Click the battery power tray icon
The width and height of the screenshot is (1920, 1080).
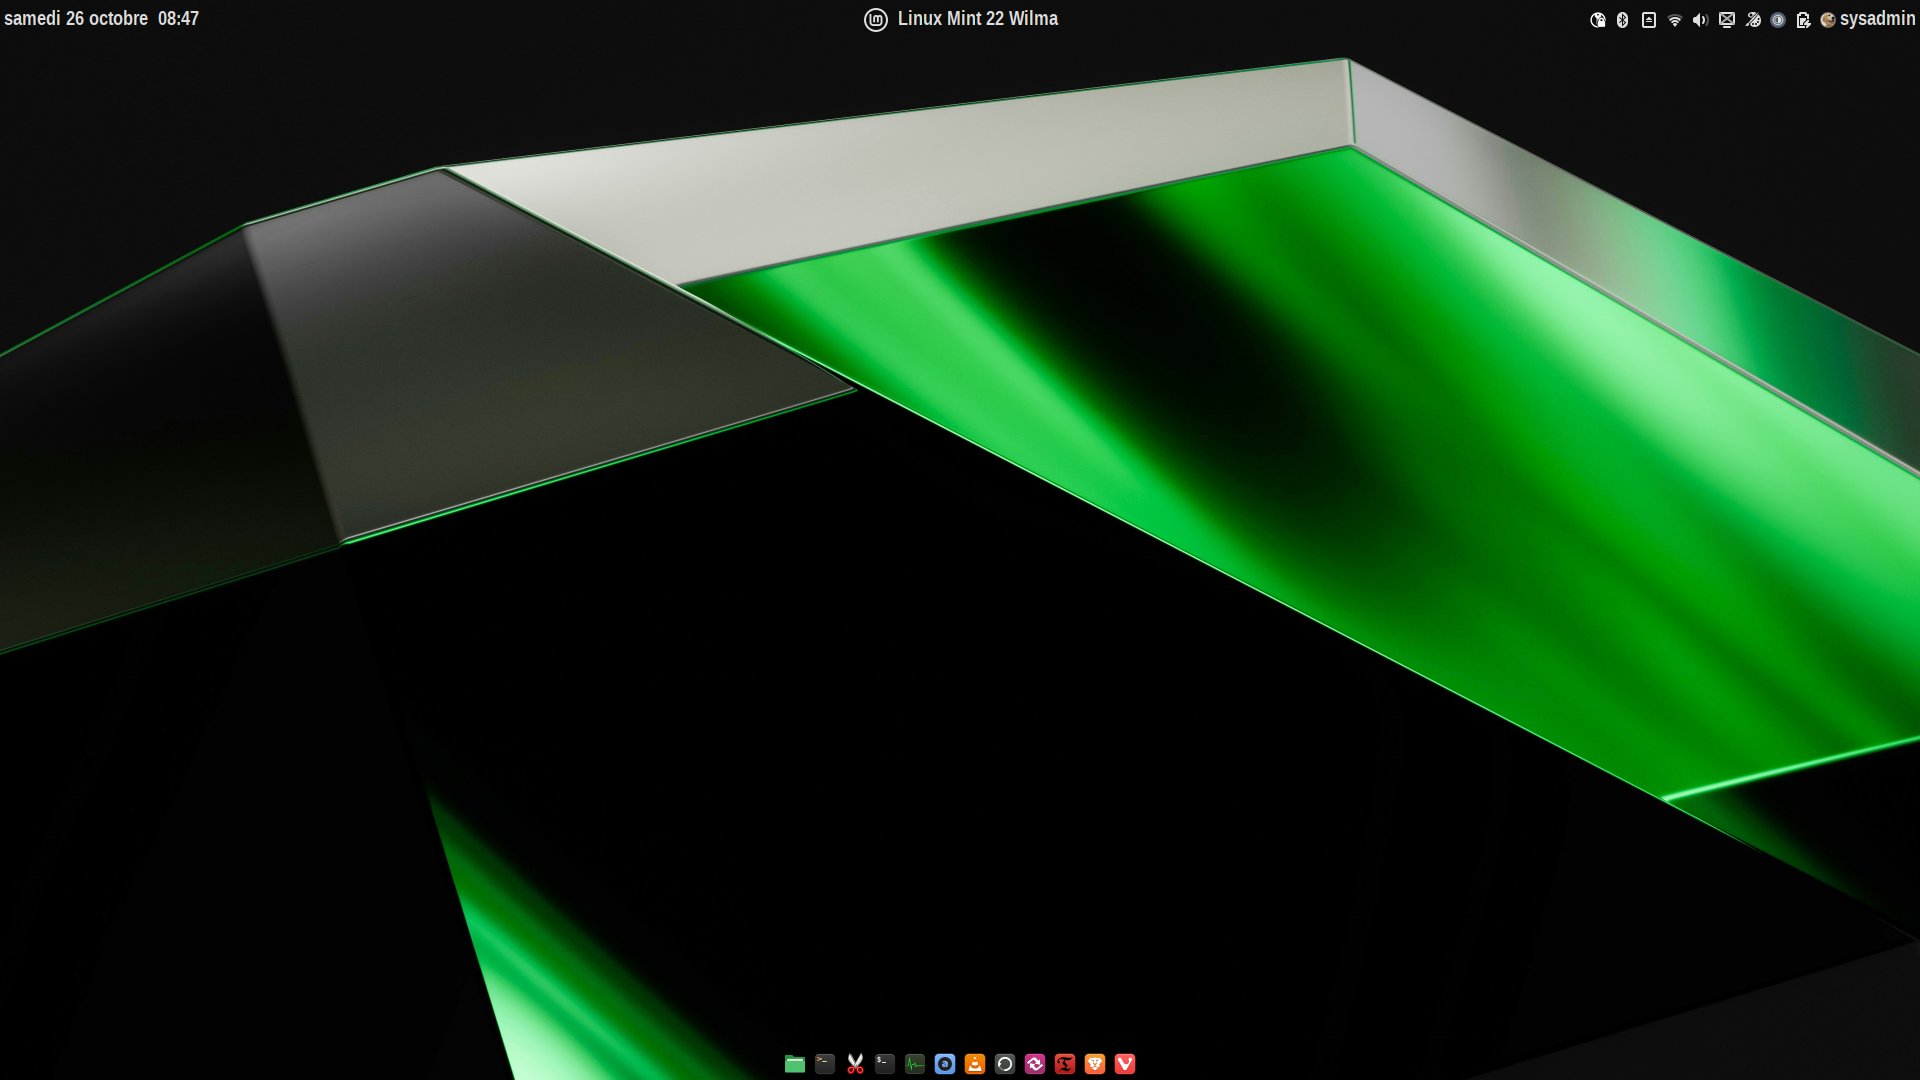coord(1804,20)
